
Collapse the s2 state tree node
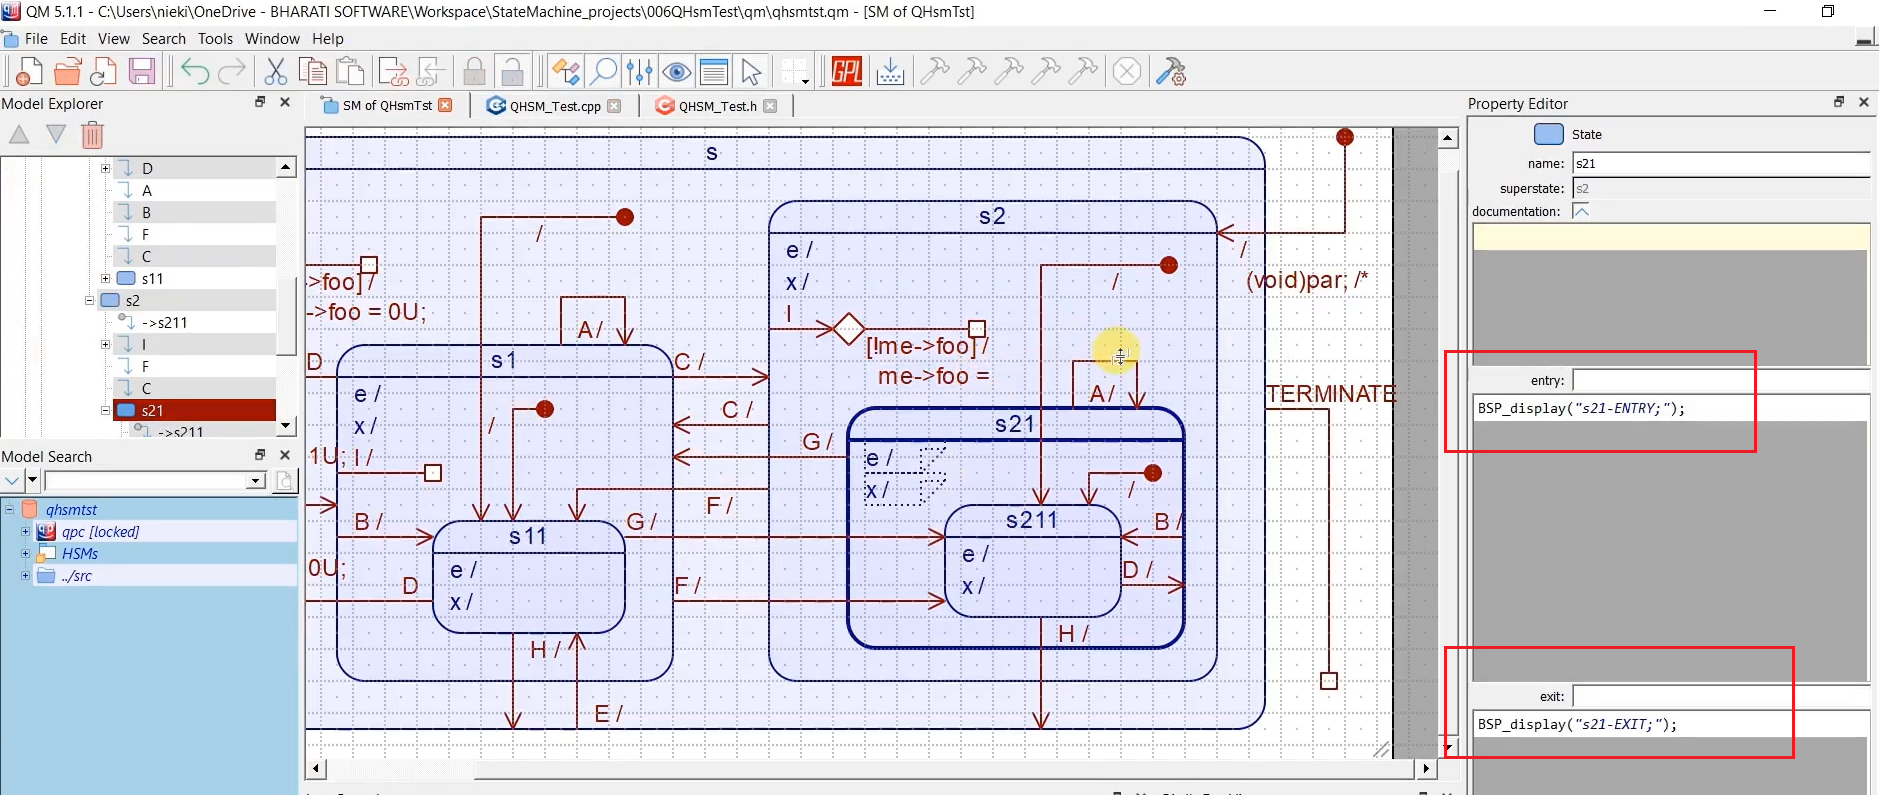pyautogui.click(x=90, y=301)
